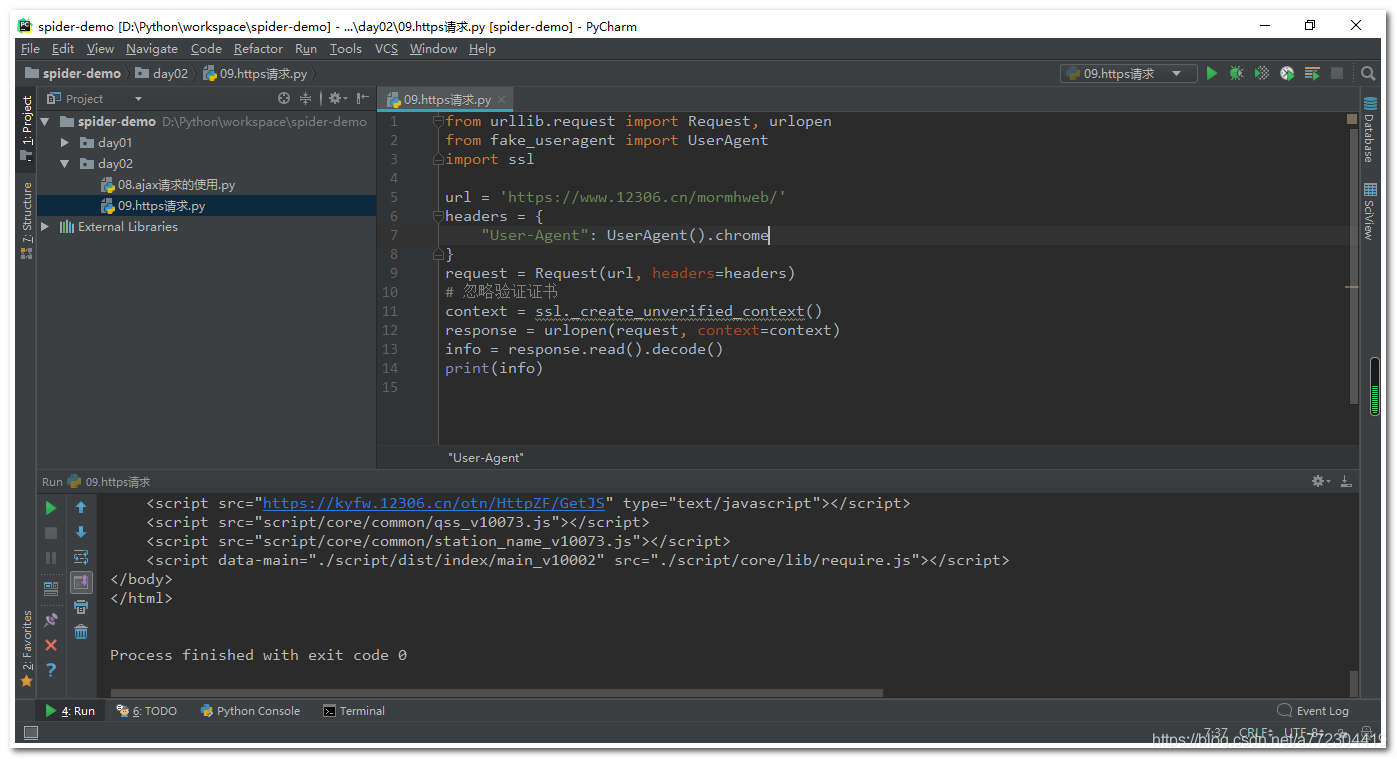Run 09.https请求 with the toolbar green arrow
Screen dimensions: 1397x759
[1212, 73]
